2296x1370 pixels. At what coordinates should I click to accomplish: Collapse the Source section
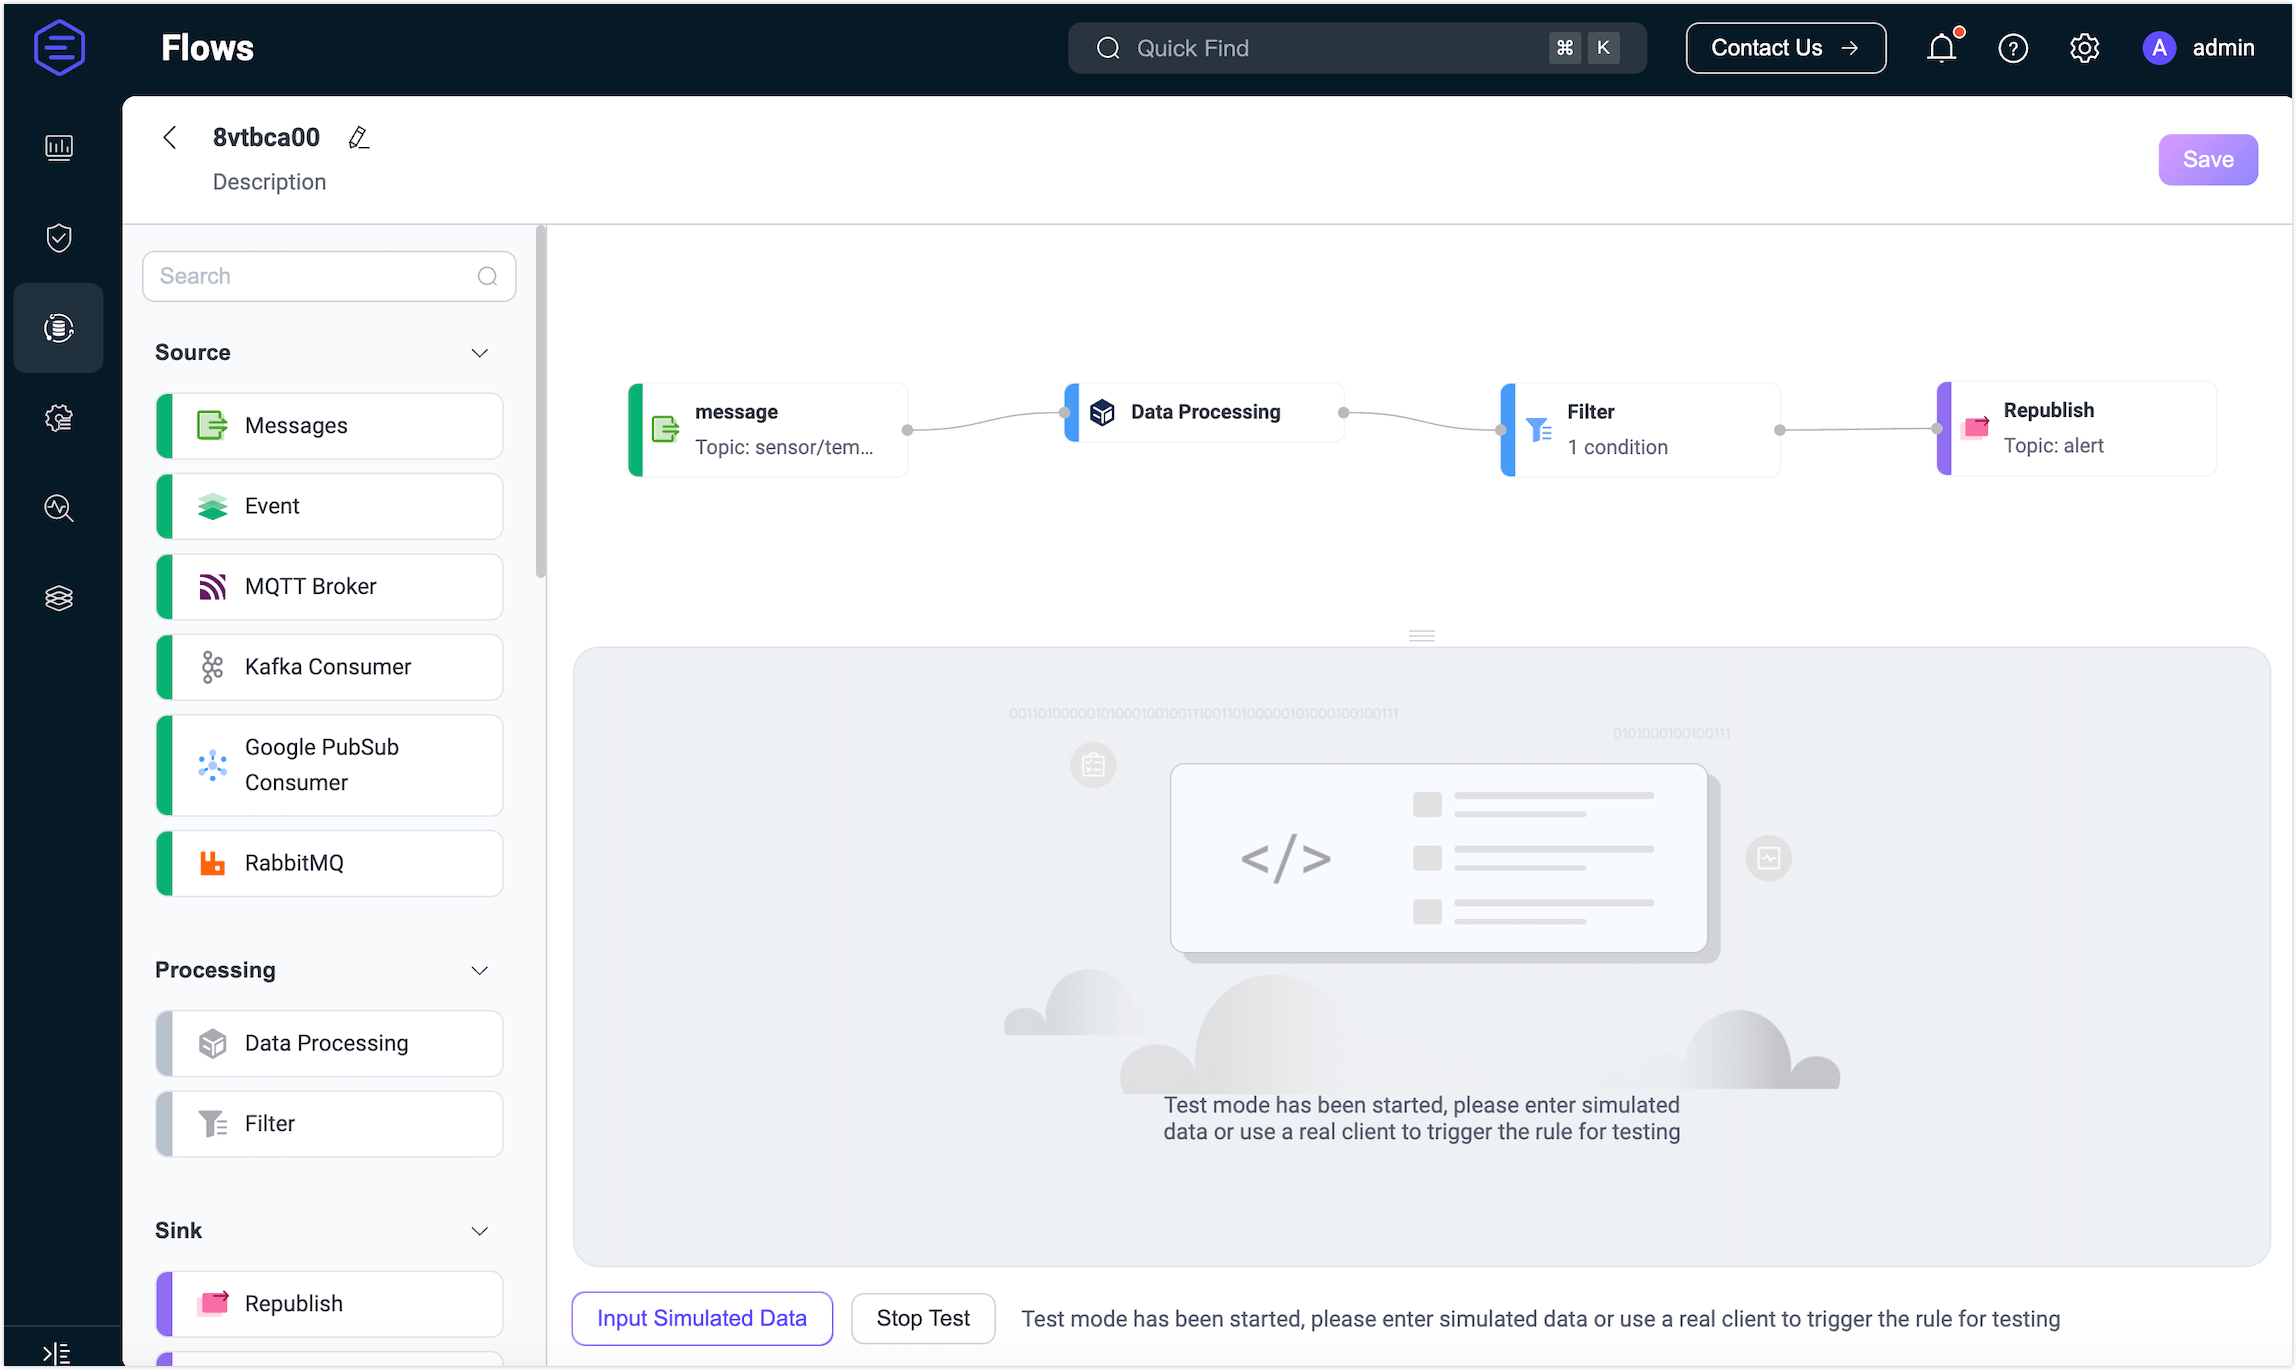coord(479,353)
